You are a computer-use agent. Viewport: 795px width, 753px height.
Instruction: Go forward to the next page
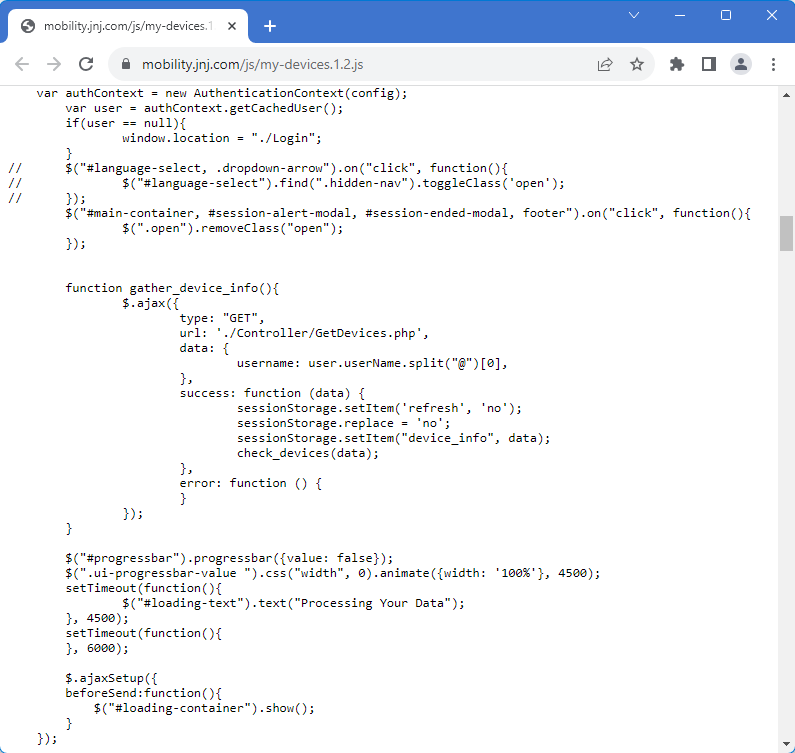pos(54,64)
